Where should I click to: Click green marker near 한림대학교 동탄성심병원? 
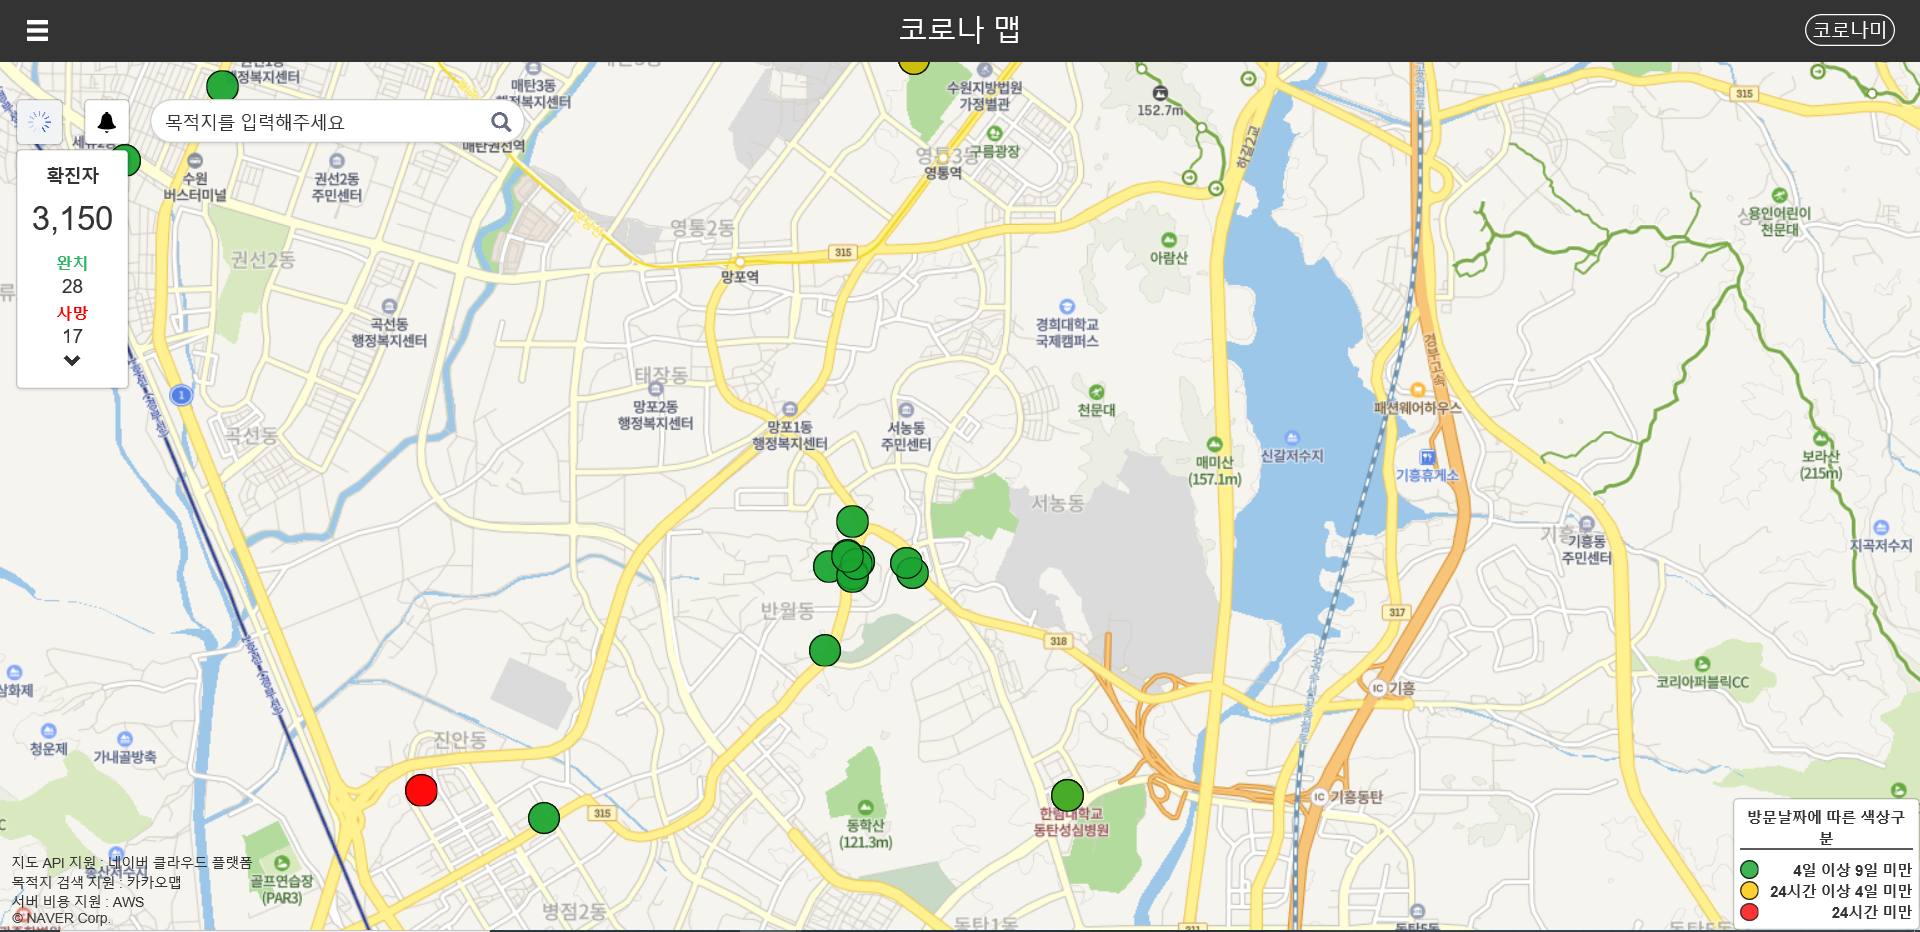point(1067,795)
